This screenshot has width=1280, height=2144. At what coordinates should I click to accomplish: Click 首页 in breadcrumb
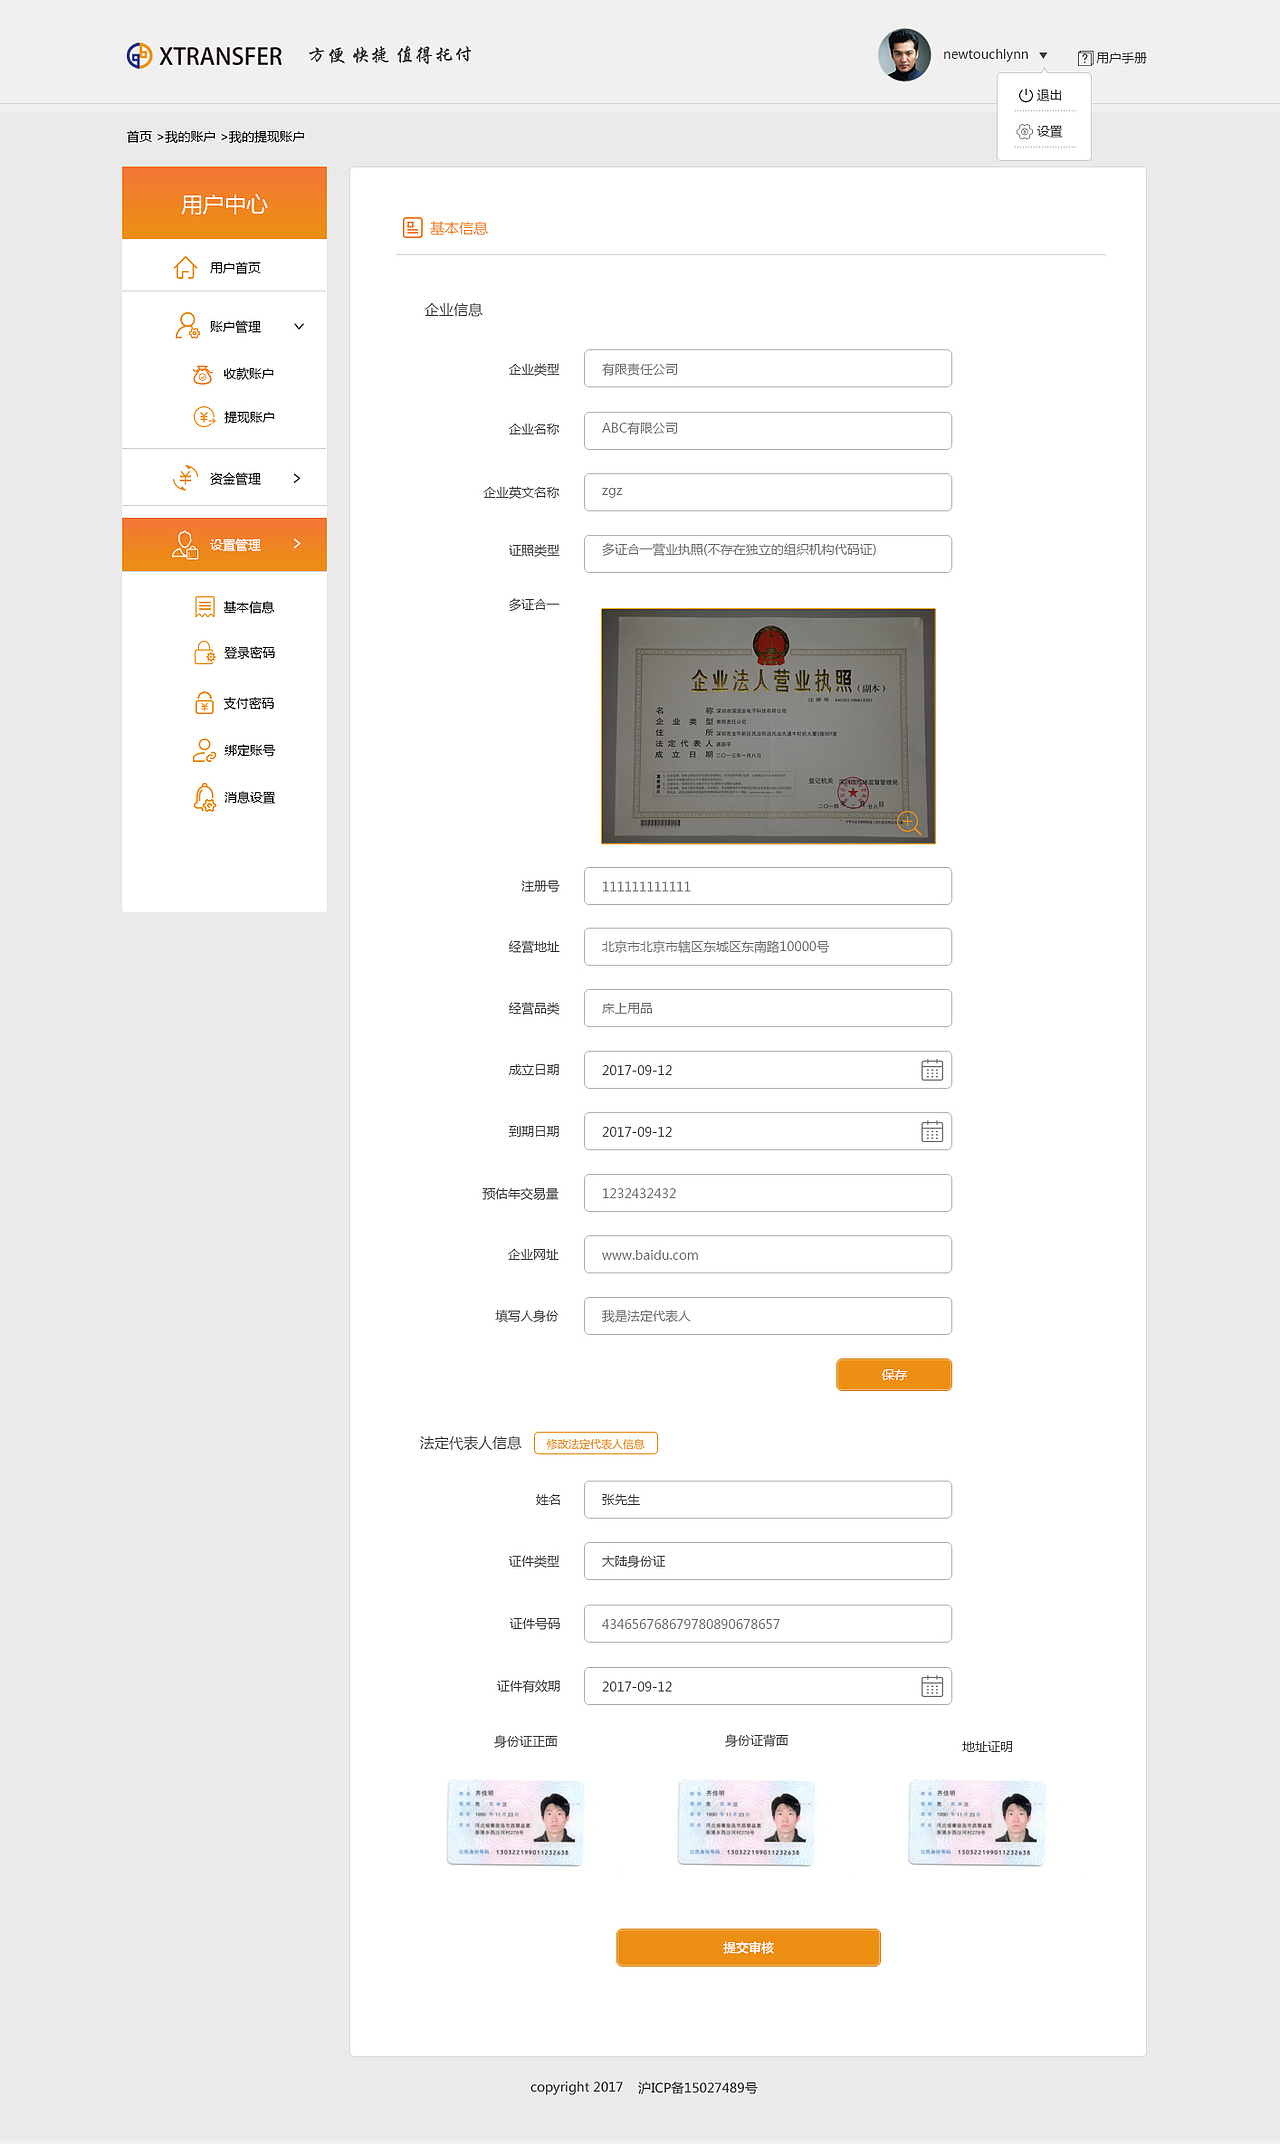(x=139, y=137)
